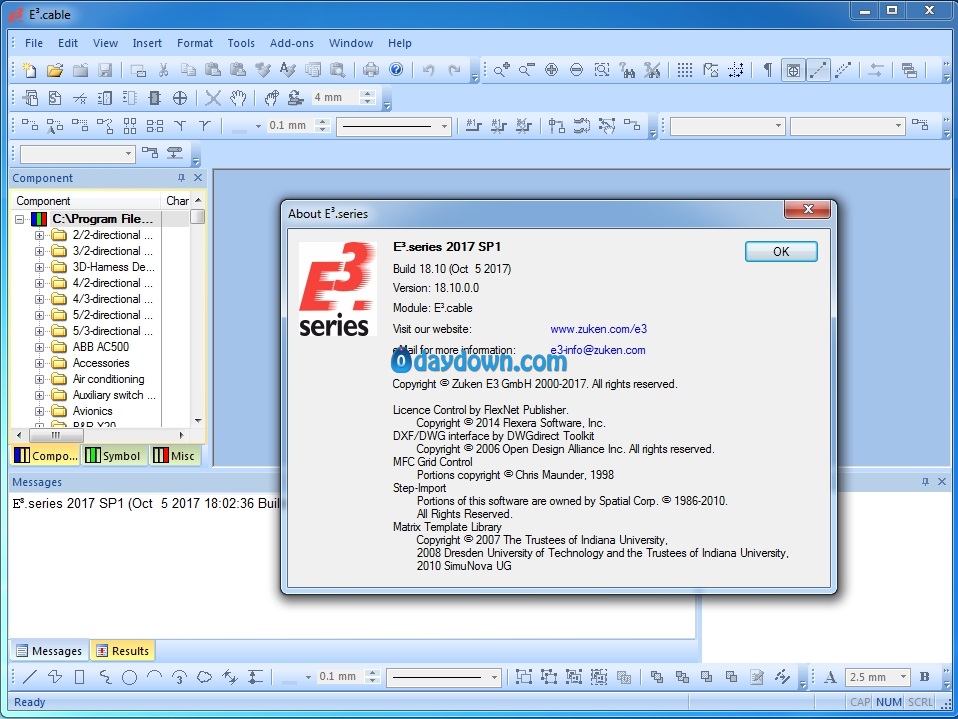Image resolution: width=958 pixels, height=719 pixels.
Task: Expand the ABB AC500 folder
Action: (x=39, y=347)
